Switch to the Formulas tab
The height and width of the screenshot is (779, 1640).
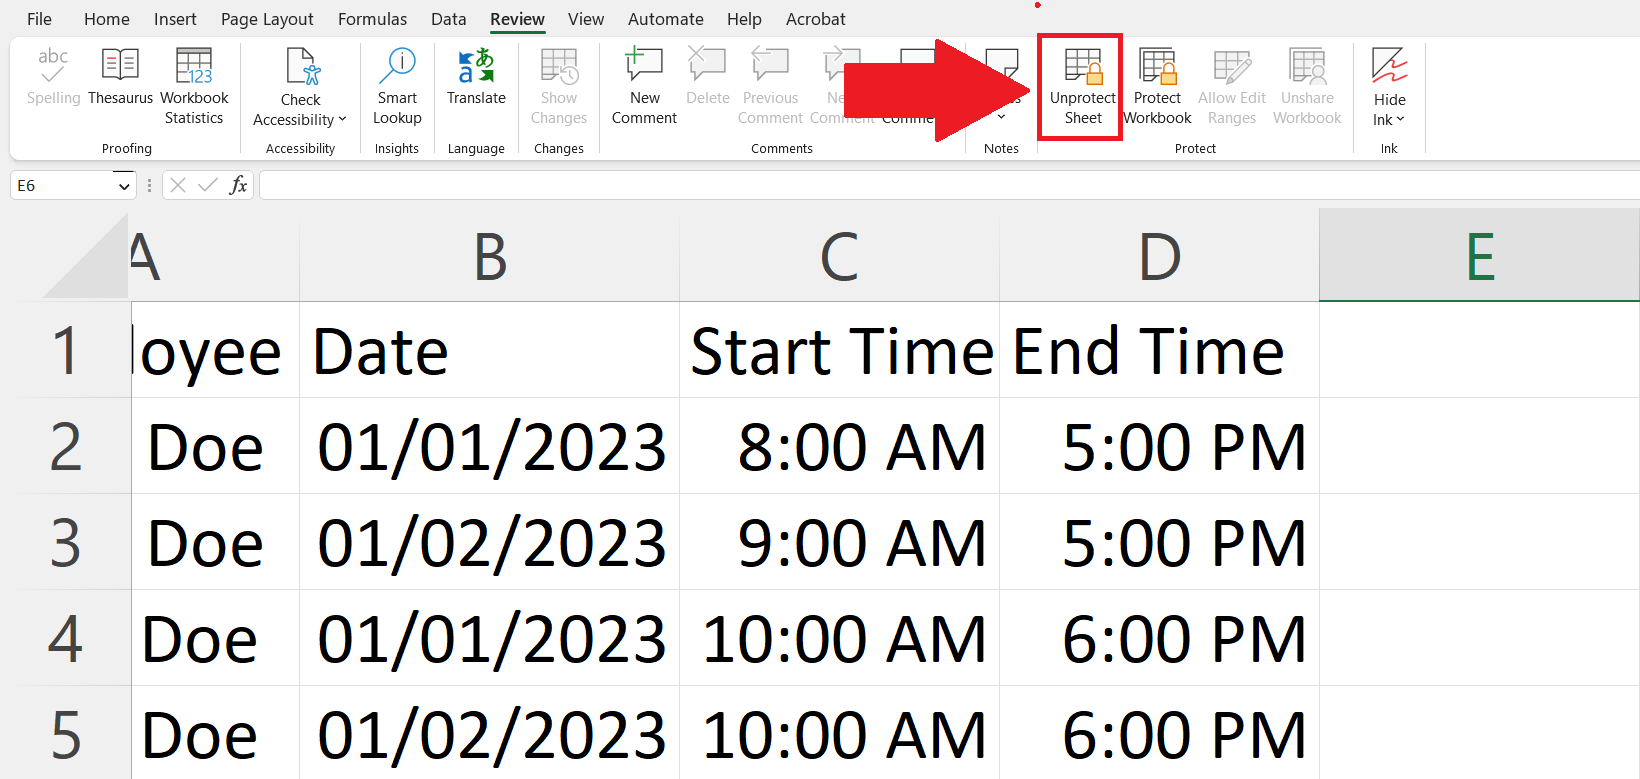[372, 19]
